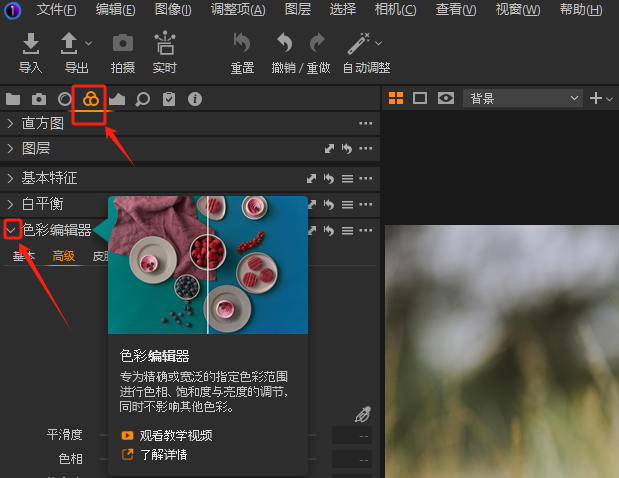The width and height of the screenshot is (619, 478).
Task: Open the 基本特征 three-dot menu
Action: coord(366,178)
